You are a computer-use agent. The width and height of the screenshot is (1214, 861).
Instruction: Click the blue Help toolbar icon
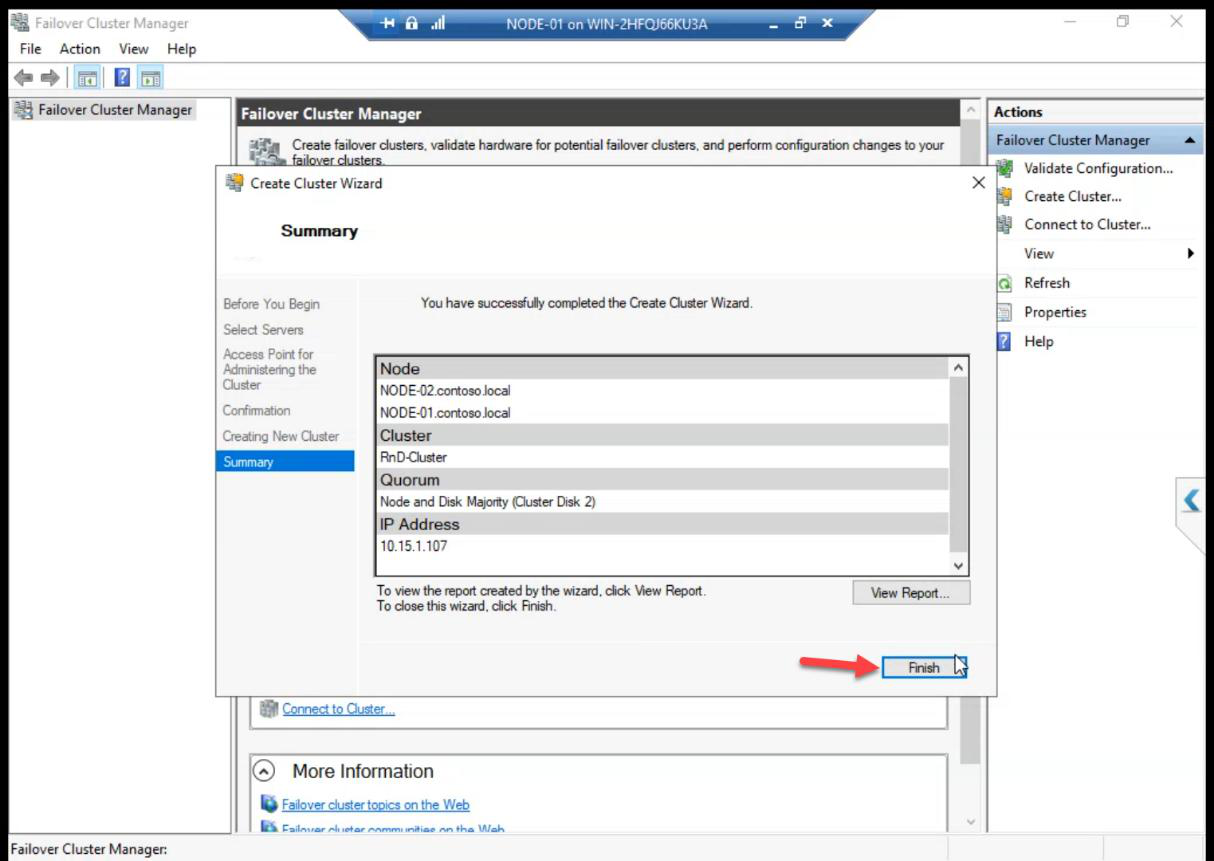122,78
